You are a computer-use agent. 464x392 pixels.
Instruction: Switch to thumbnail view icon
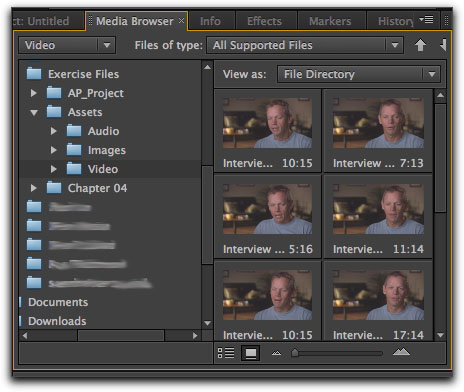point(251,353)
